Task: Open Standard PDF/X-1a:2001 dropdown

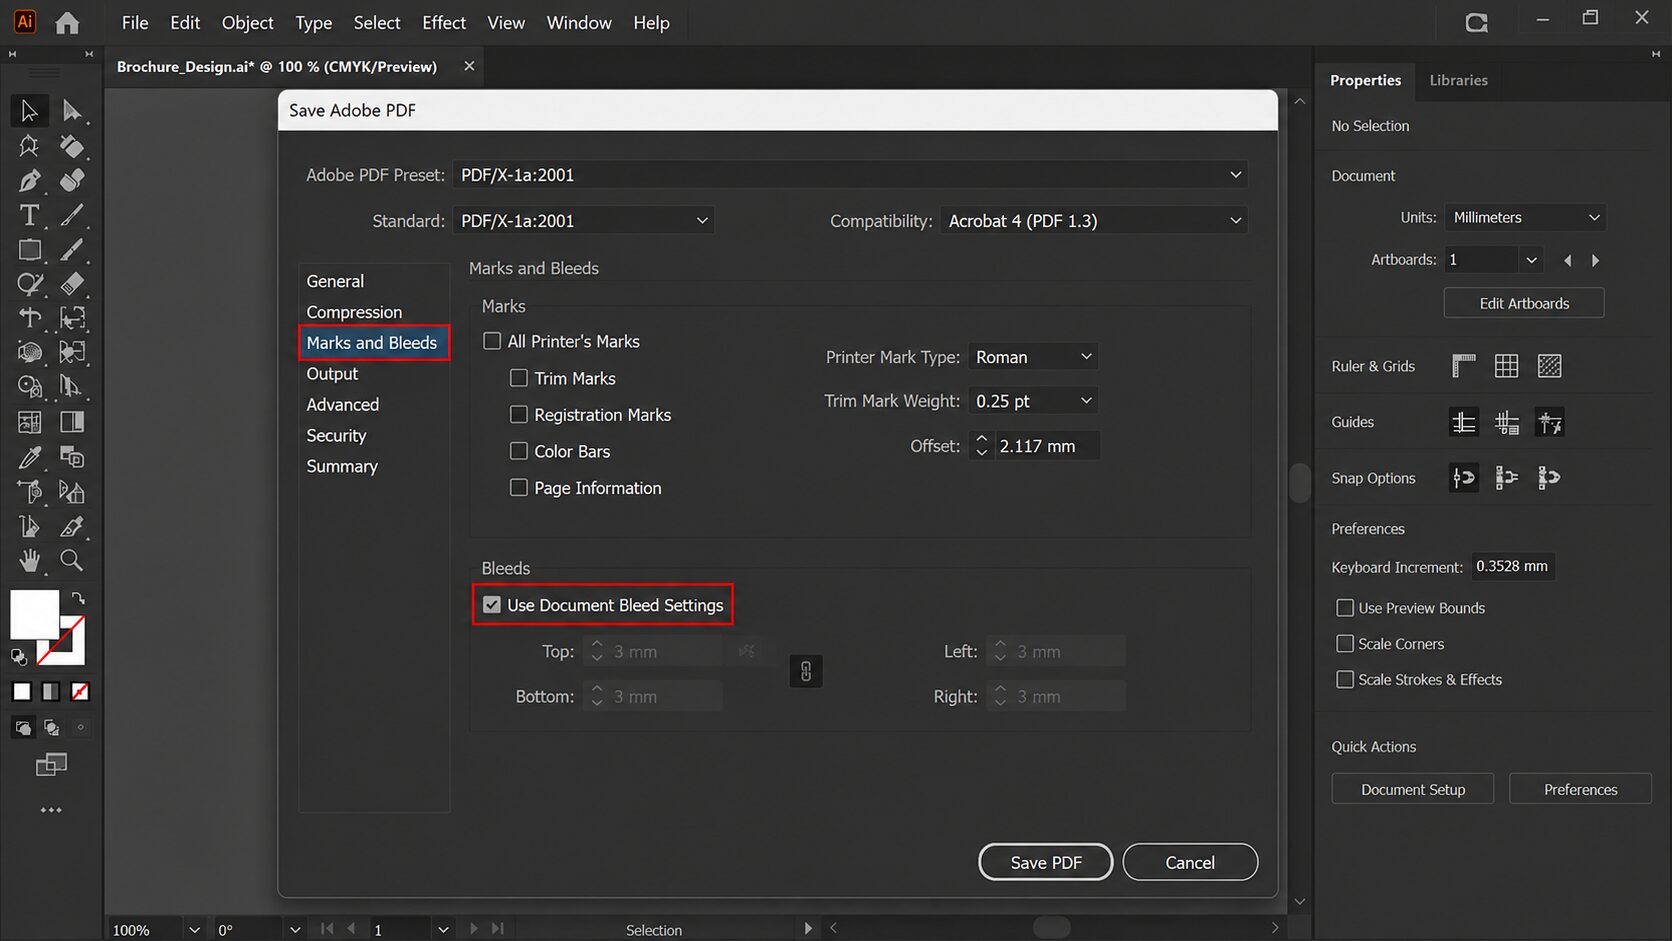Action: click(x=584, y=221)
